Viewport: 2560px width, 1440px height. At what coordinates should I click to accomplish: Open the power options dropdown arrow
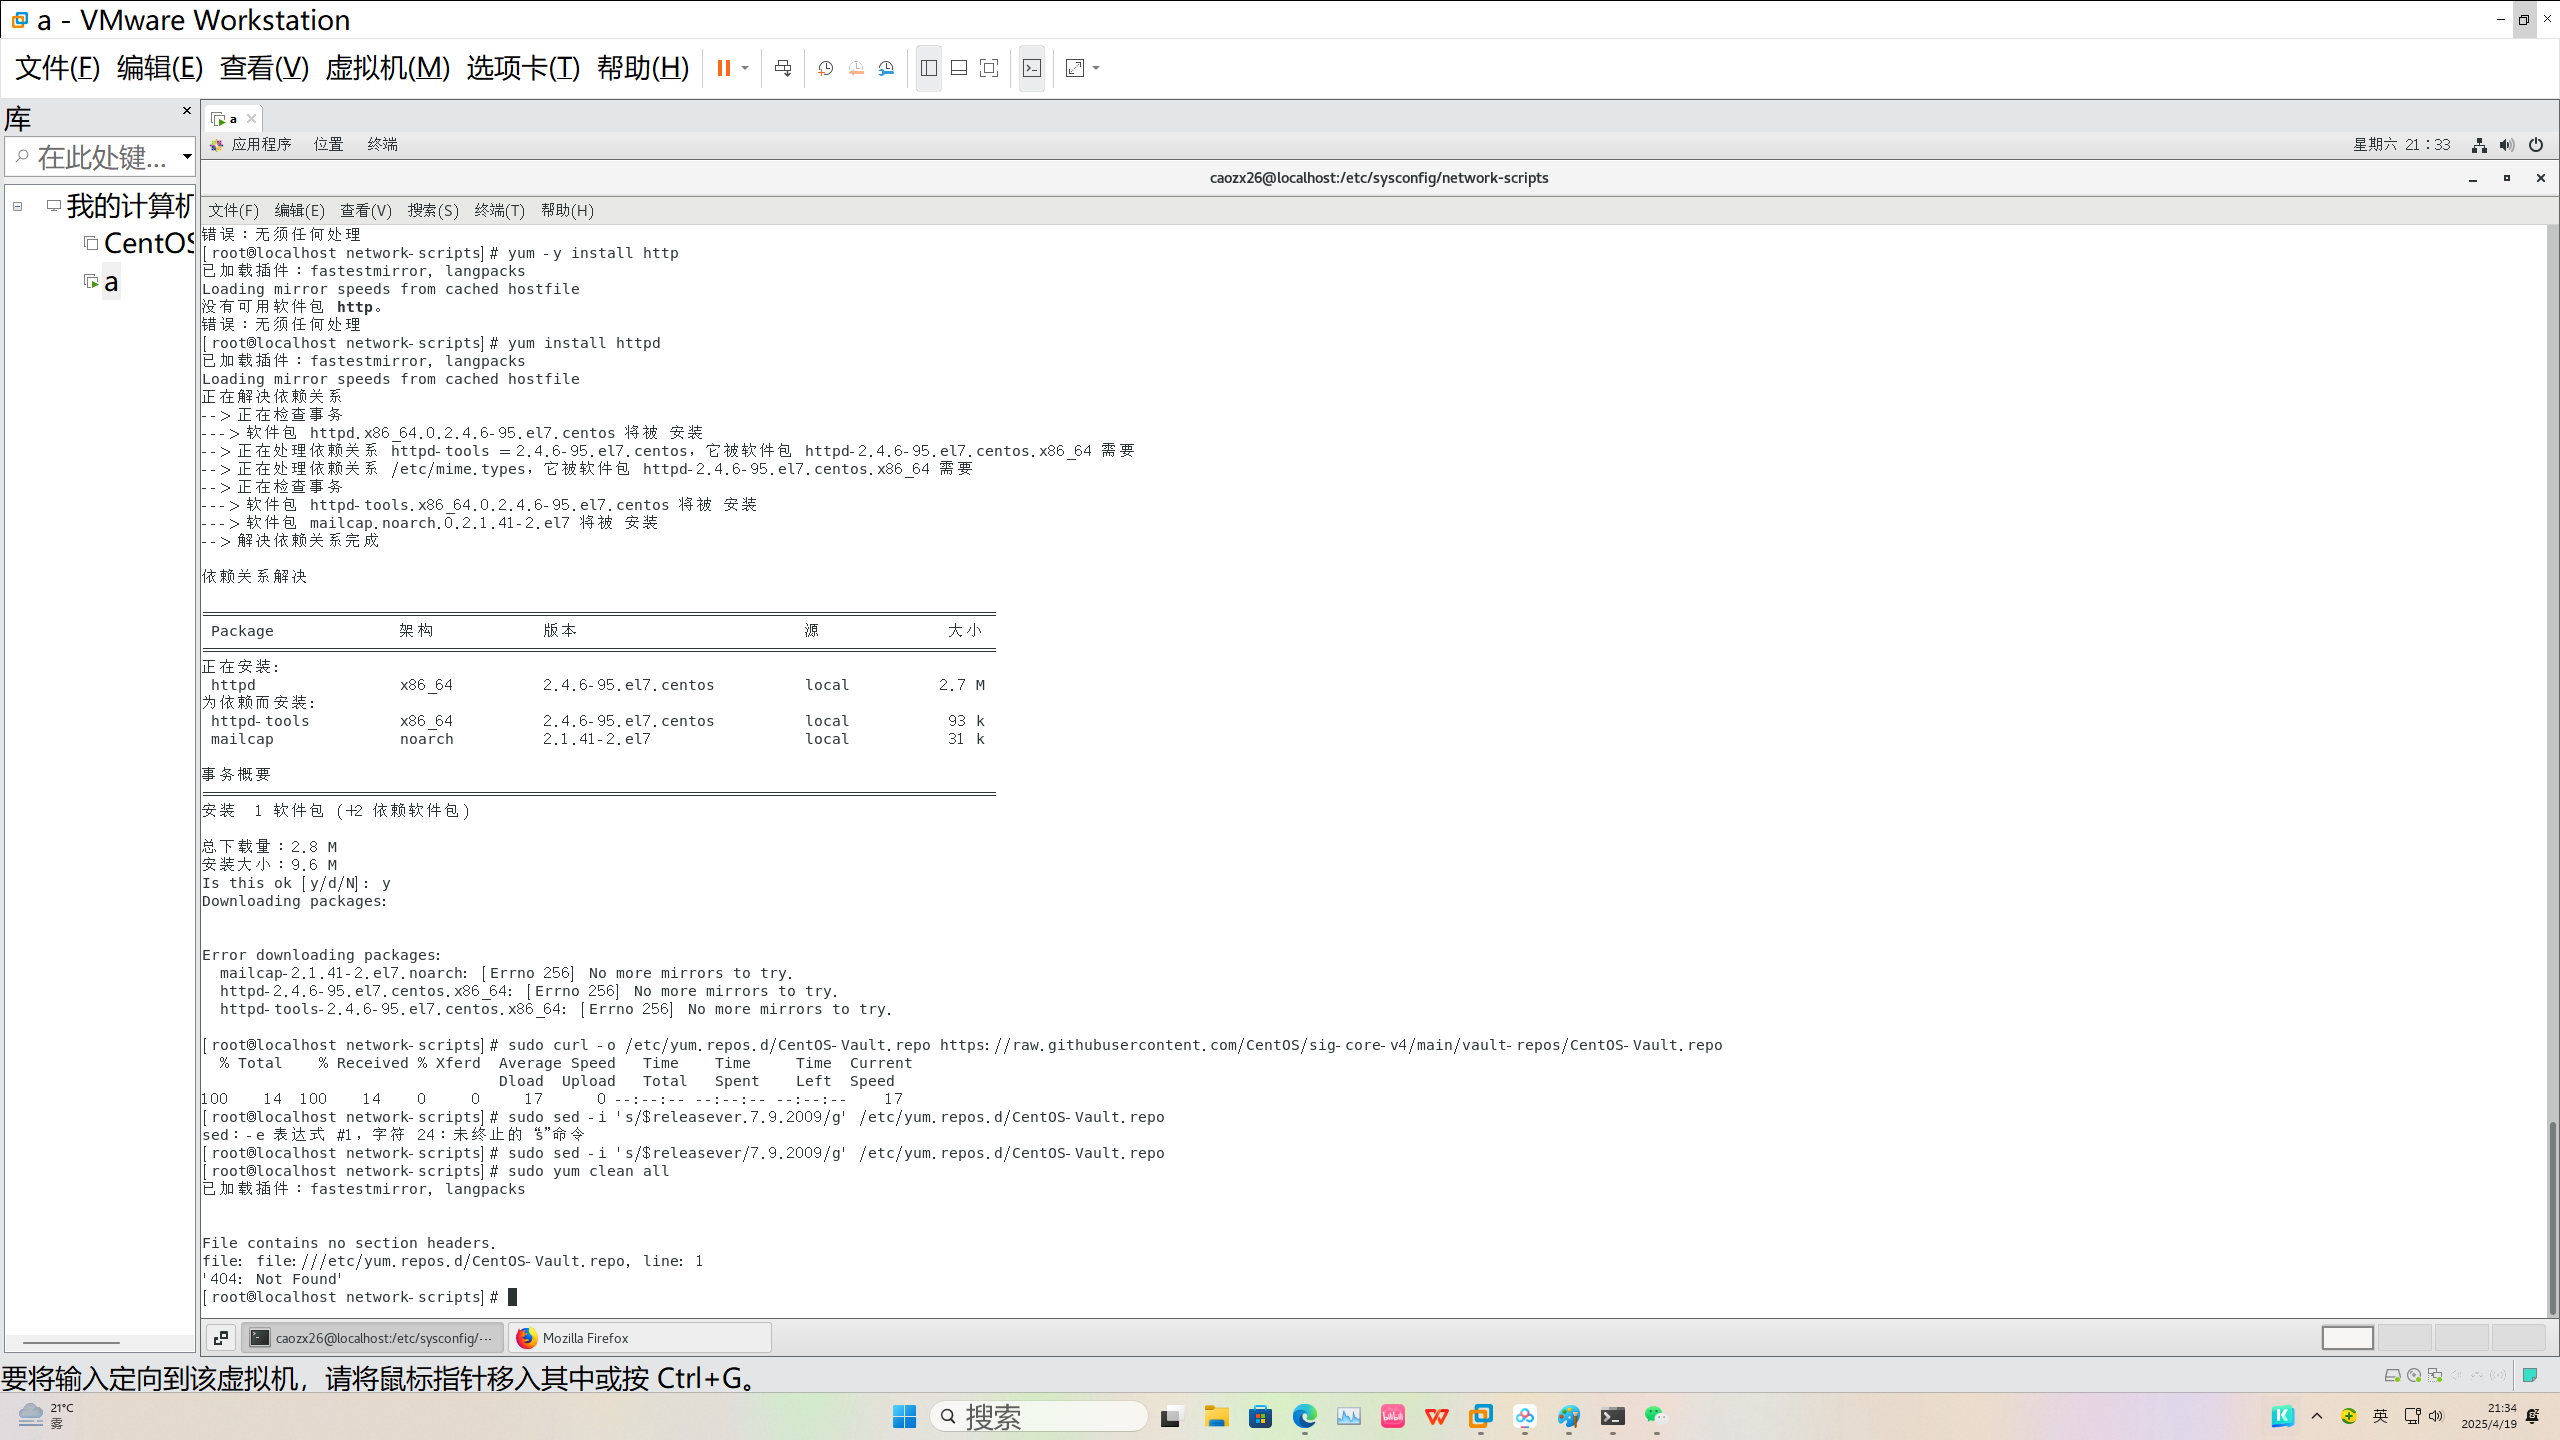(x=745, y=68)
